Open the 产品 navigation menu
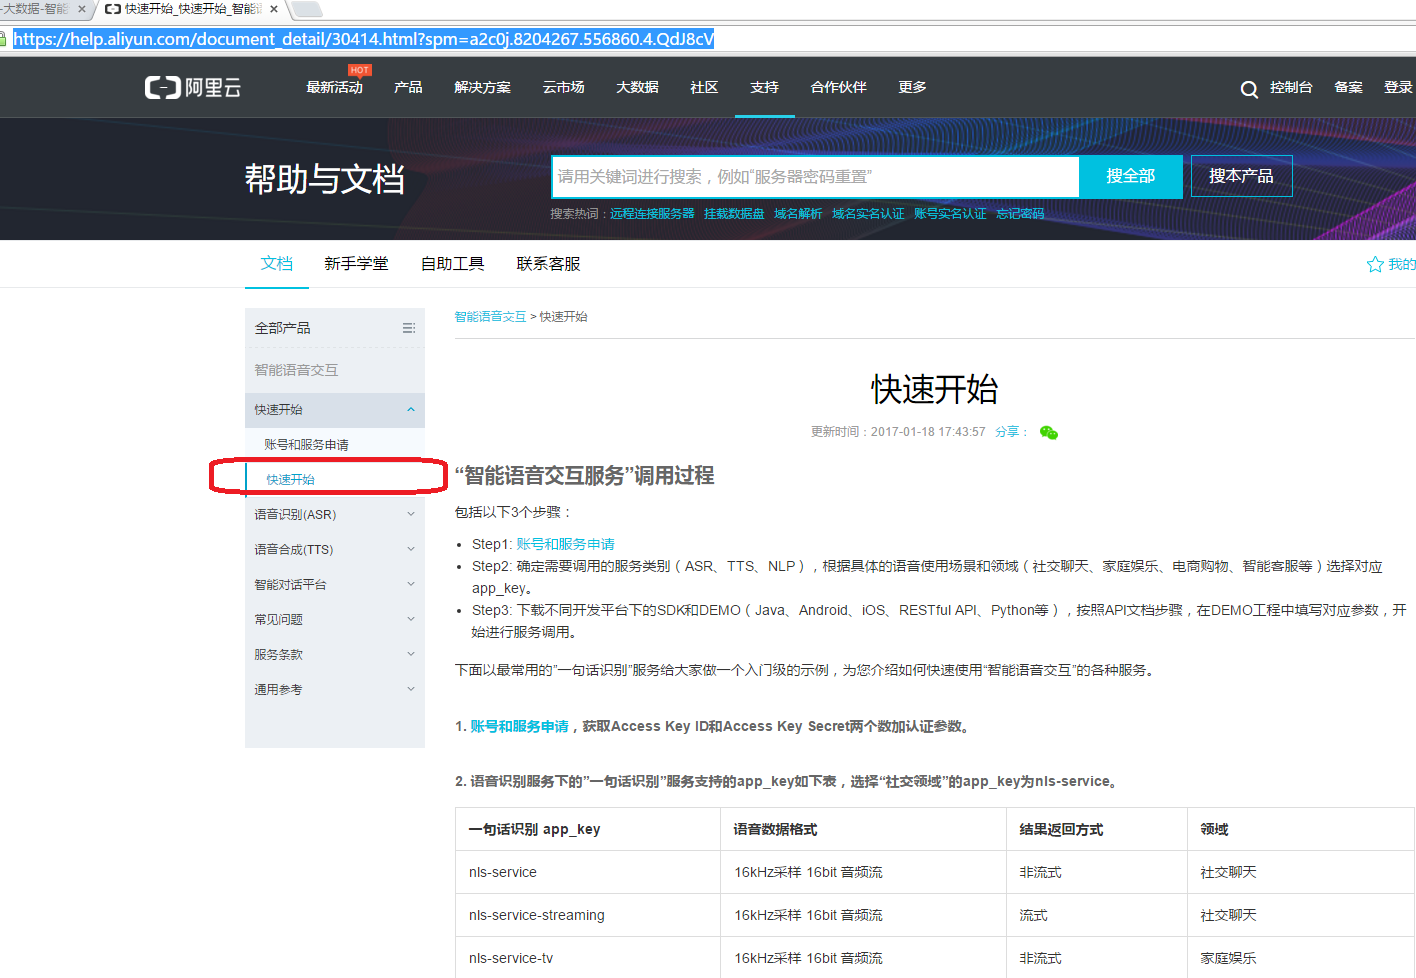 [408, 87]
